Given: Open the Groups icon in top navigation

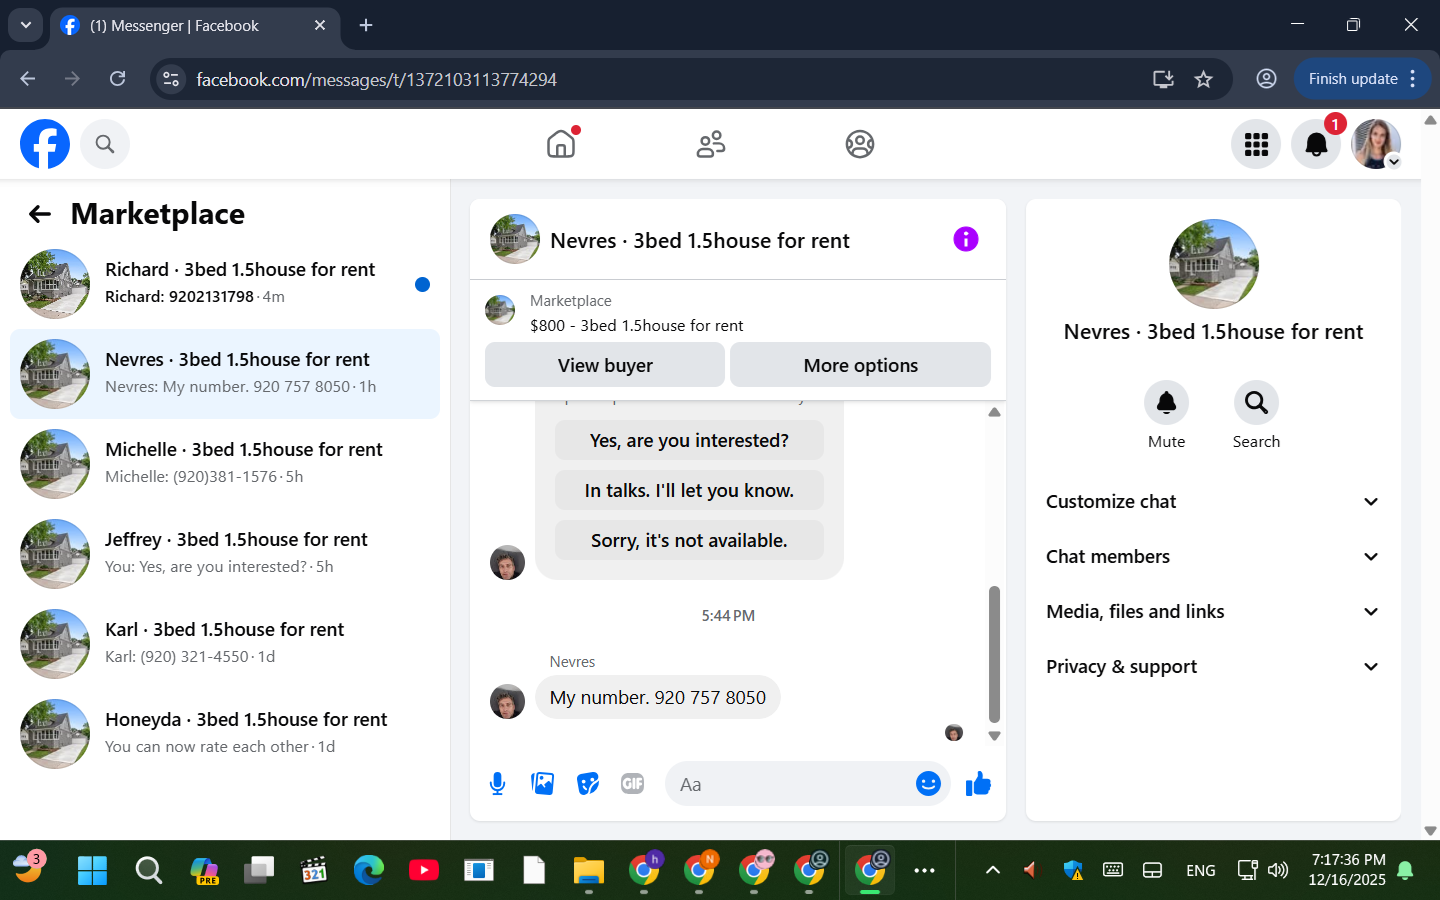Looking at the screenshot, I should (860, 144).
